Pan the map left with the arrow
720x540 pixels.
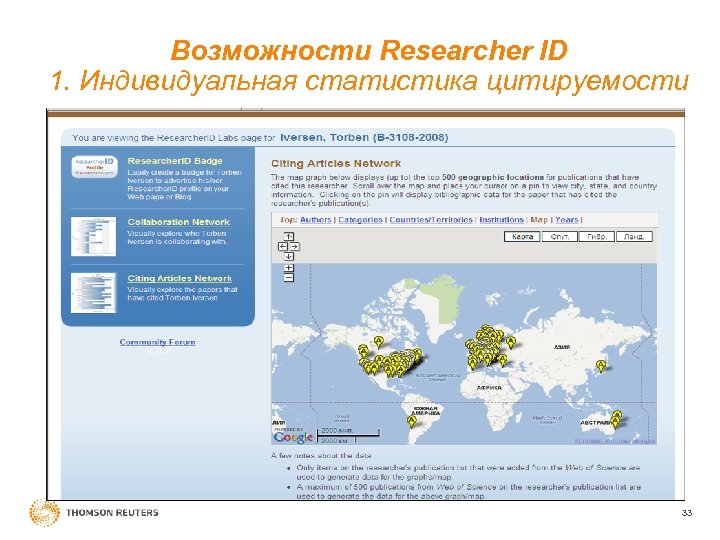point(283,247)
